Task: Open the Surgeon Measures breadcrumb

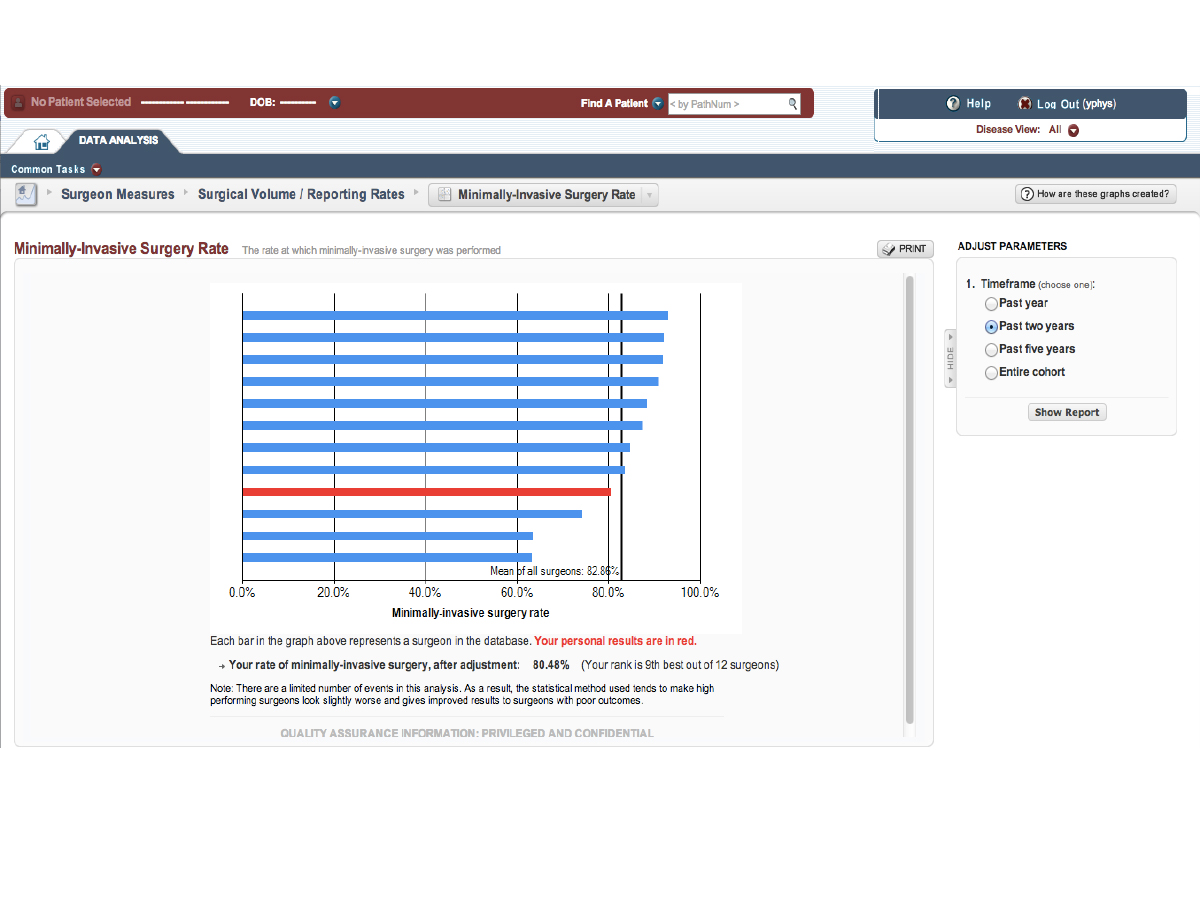Action: (x=117, y=194)
